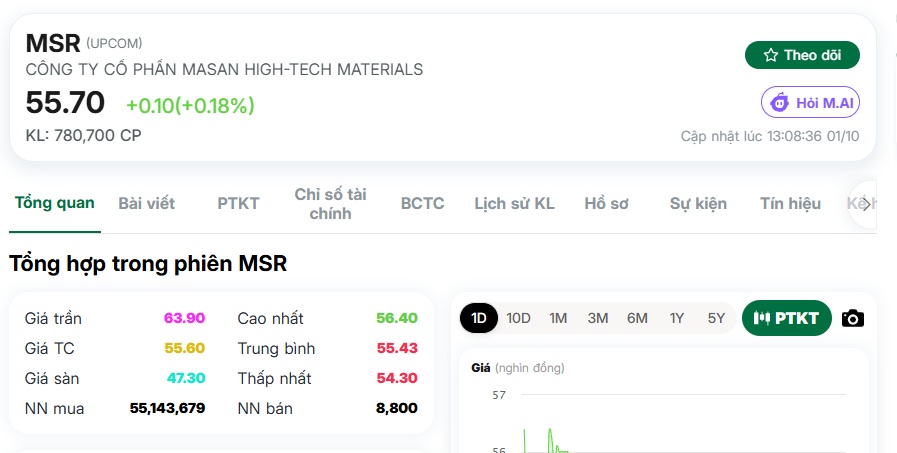Viewport: 897px width, 453px height.
Task: Open the Hồ sơ tab
Action: (x=606, y=204)
